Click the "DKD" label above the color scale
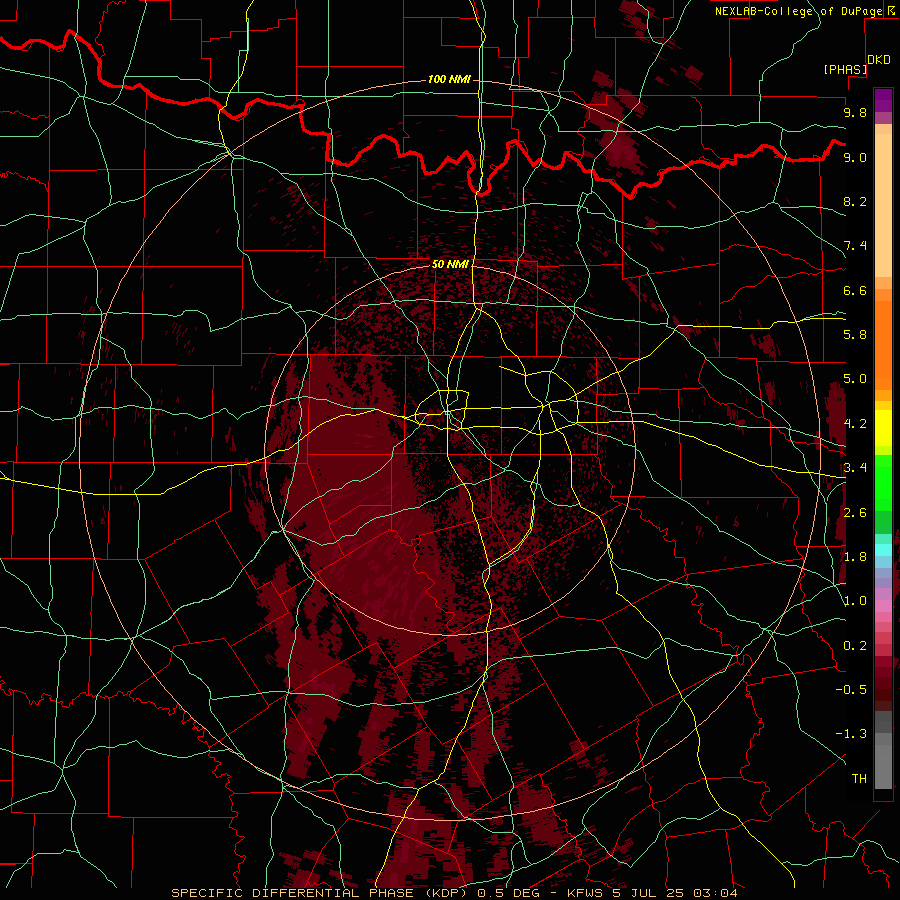900x900 pixels. tap(879, 60)
